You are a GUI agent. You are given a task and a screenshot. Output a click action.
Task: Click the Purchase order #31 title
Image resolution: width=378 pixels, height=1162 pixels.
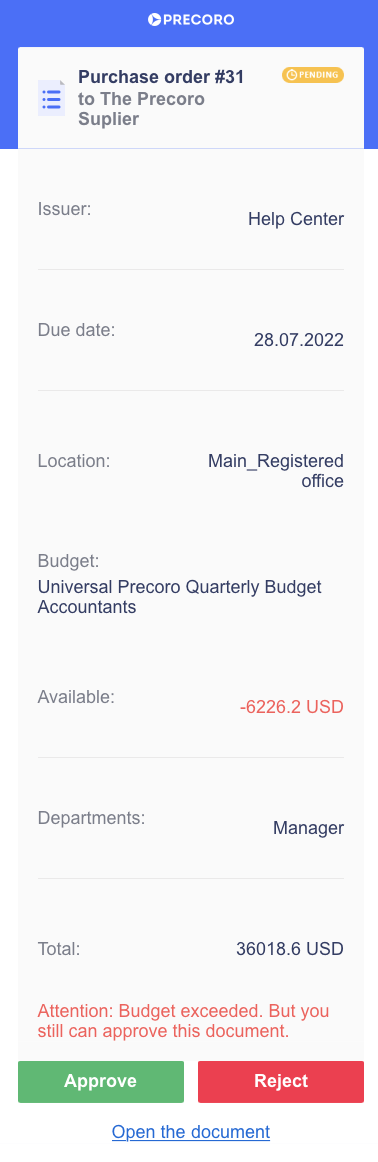[162, 77]
